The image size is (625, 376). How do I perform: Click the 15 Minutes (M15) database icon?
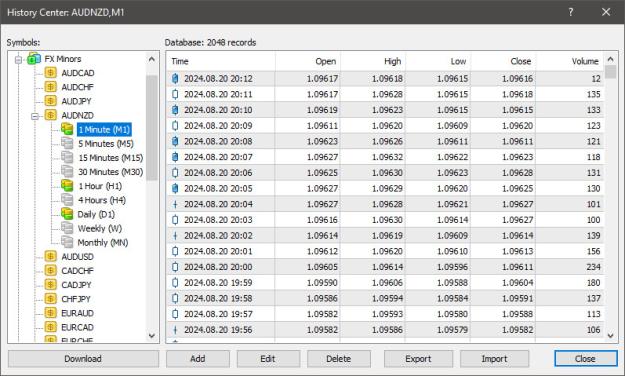pos(67,157)
